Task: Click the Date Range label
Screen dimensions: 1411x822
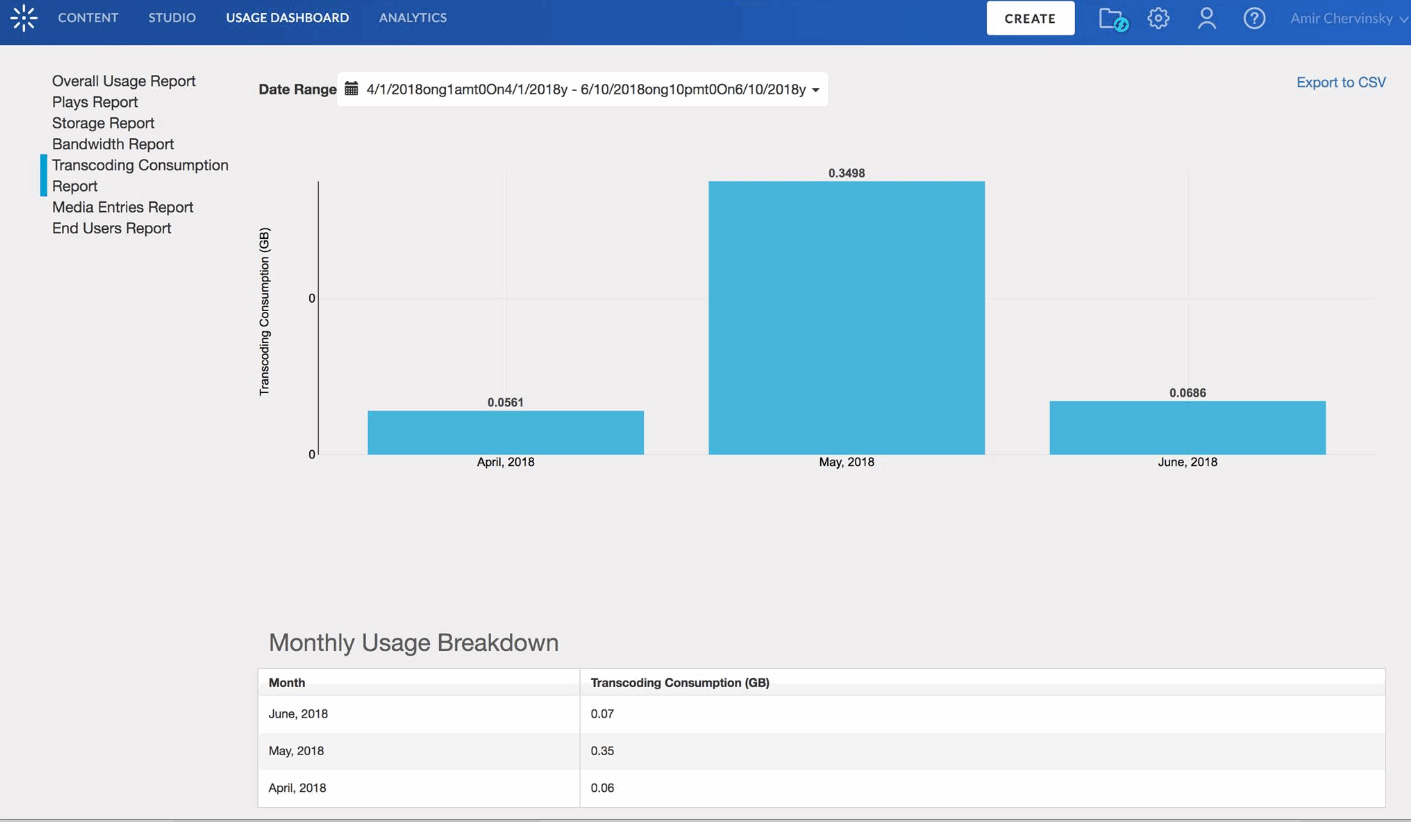Action: click(298, 89)
